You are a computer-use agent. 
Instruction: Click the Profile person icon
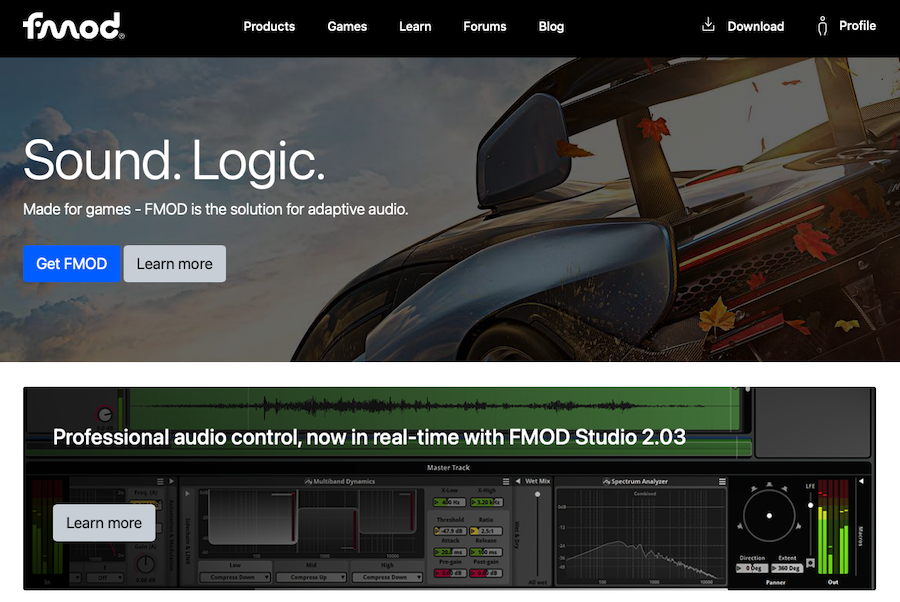tap(823, 26)
